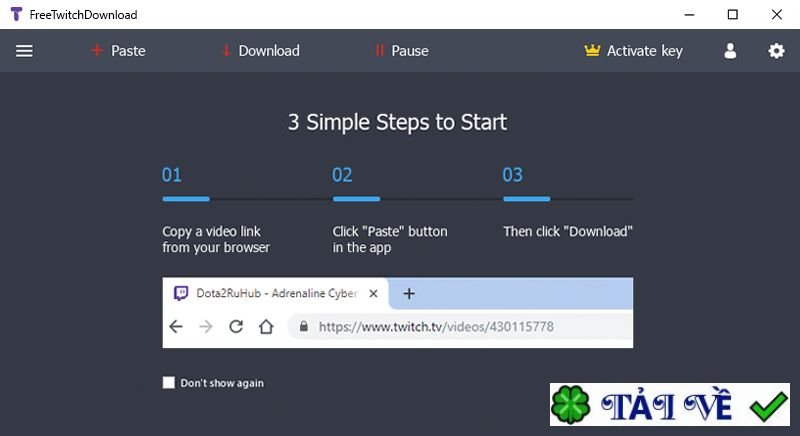Viewport: 800px width, 436px height.
Task: Click step number 01
Action: point(171,175)
